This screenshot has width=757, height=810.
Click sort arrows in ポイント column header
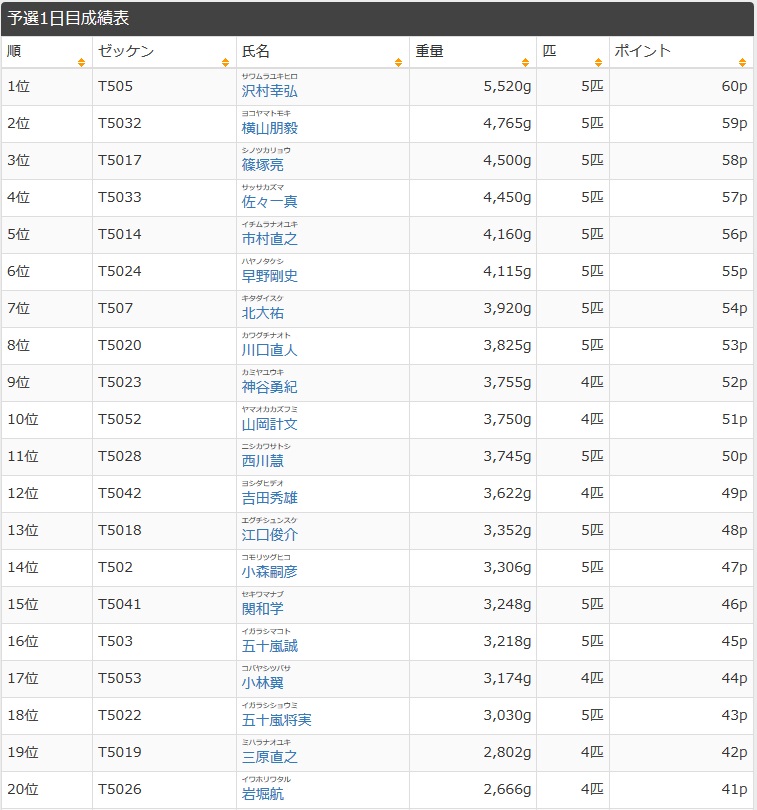(x=743, y=63)
